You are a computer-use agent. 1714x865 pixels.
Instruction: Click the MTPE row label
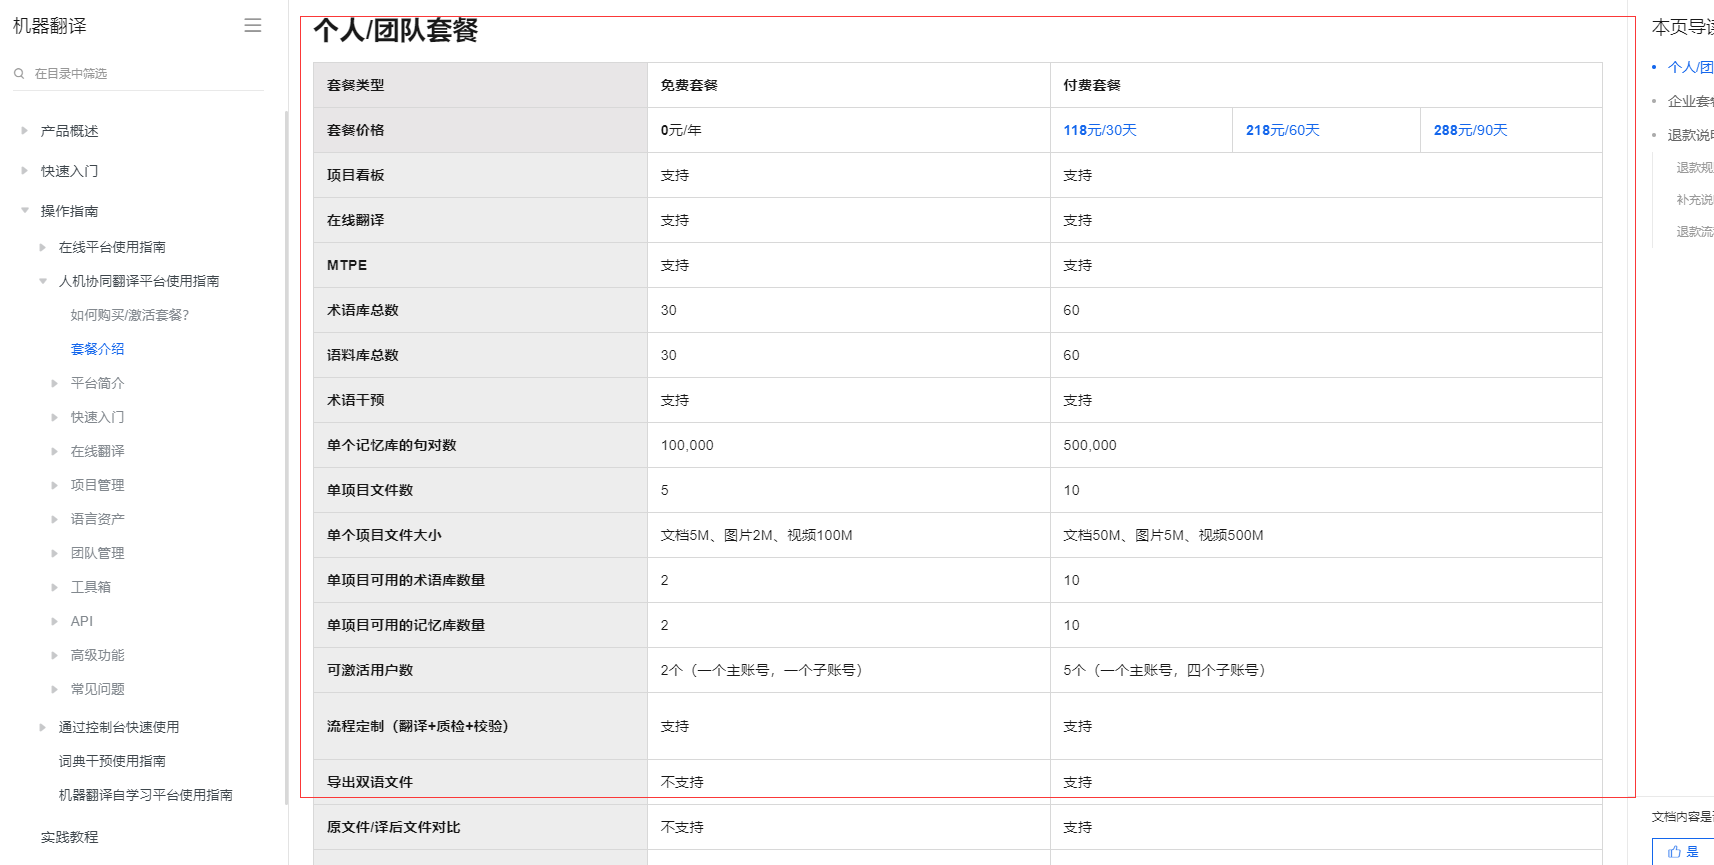(x=347, y=265)
